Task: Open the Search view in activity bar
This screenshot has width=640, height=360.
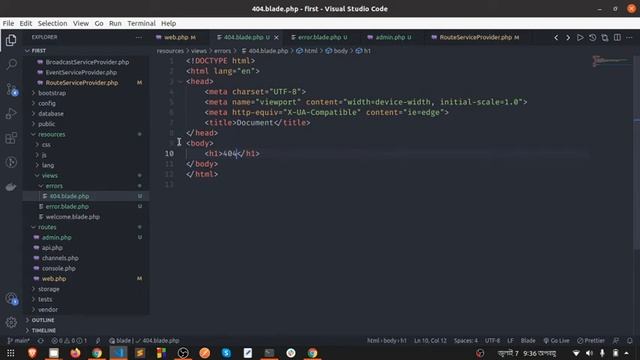Action: [x=11, y=64]
